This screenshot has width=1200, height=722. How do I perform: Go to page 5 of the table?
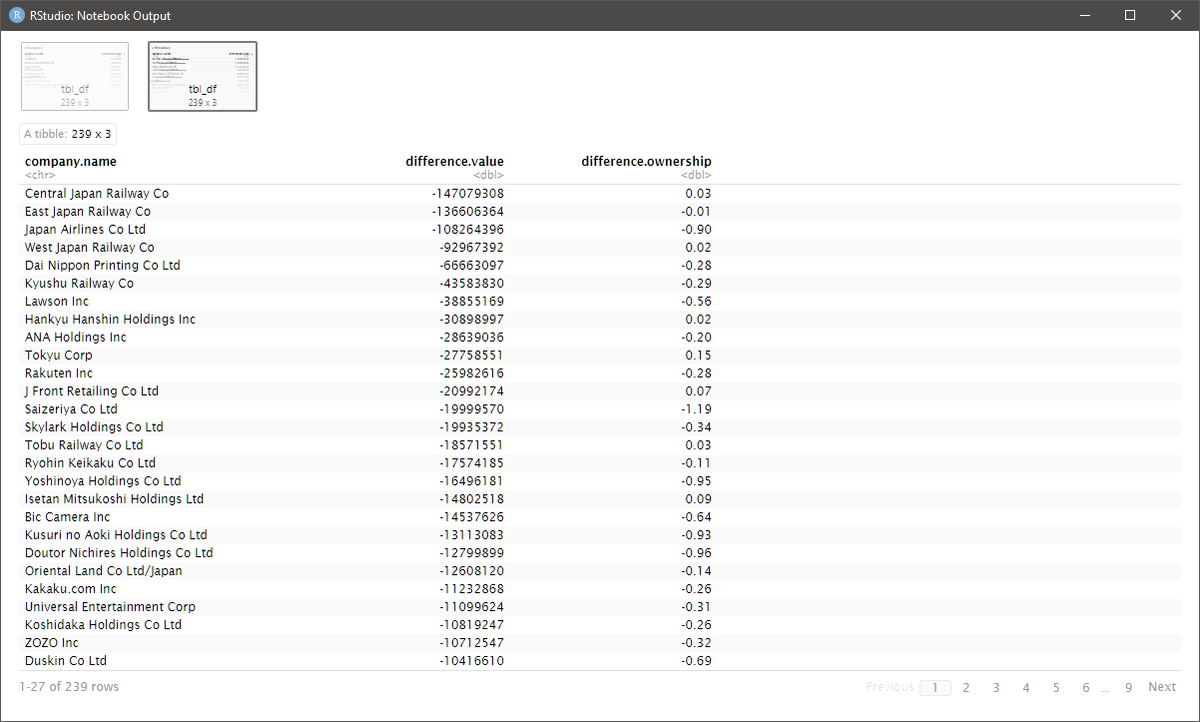pyautogui.click(x=1056, y=687)
